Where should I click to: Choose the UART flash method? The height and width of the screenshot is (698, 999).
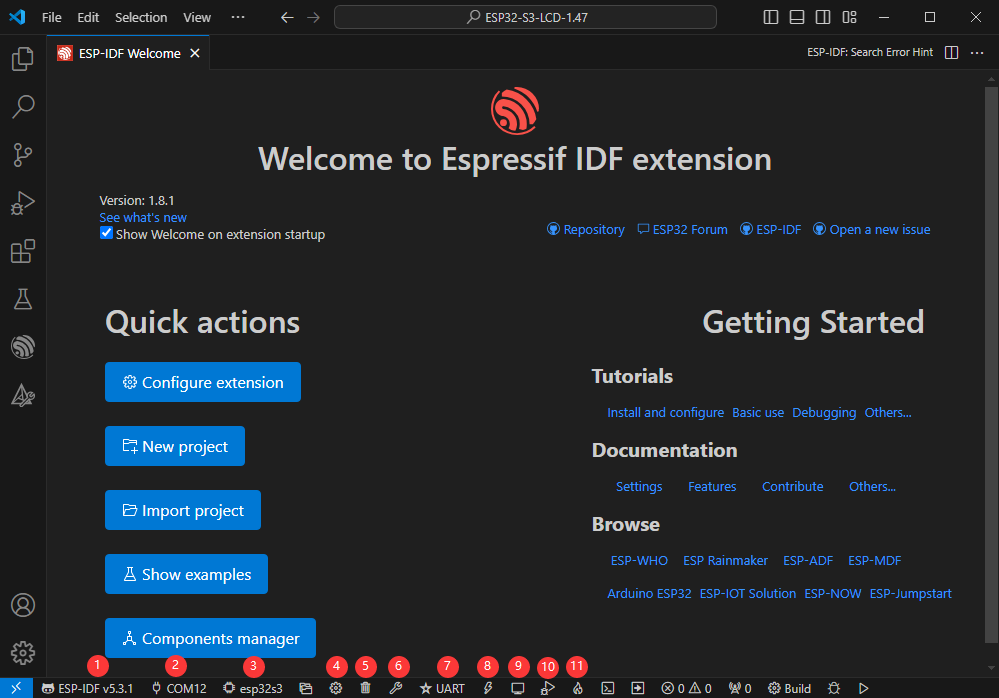pos(442,688)
